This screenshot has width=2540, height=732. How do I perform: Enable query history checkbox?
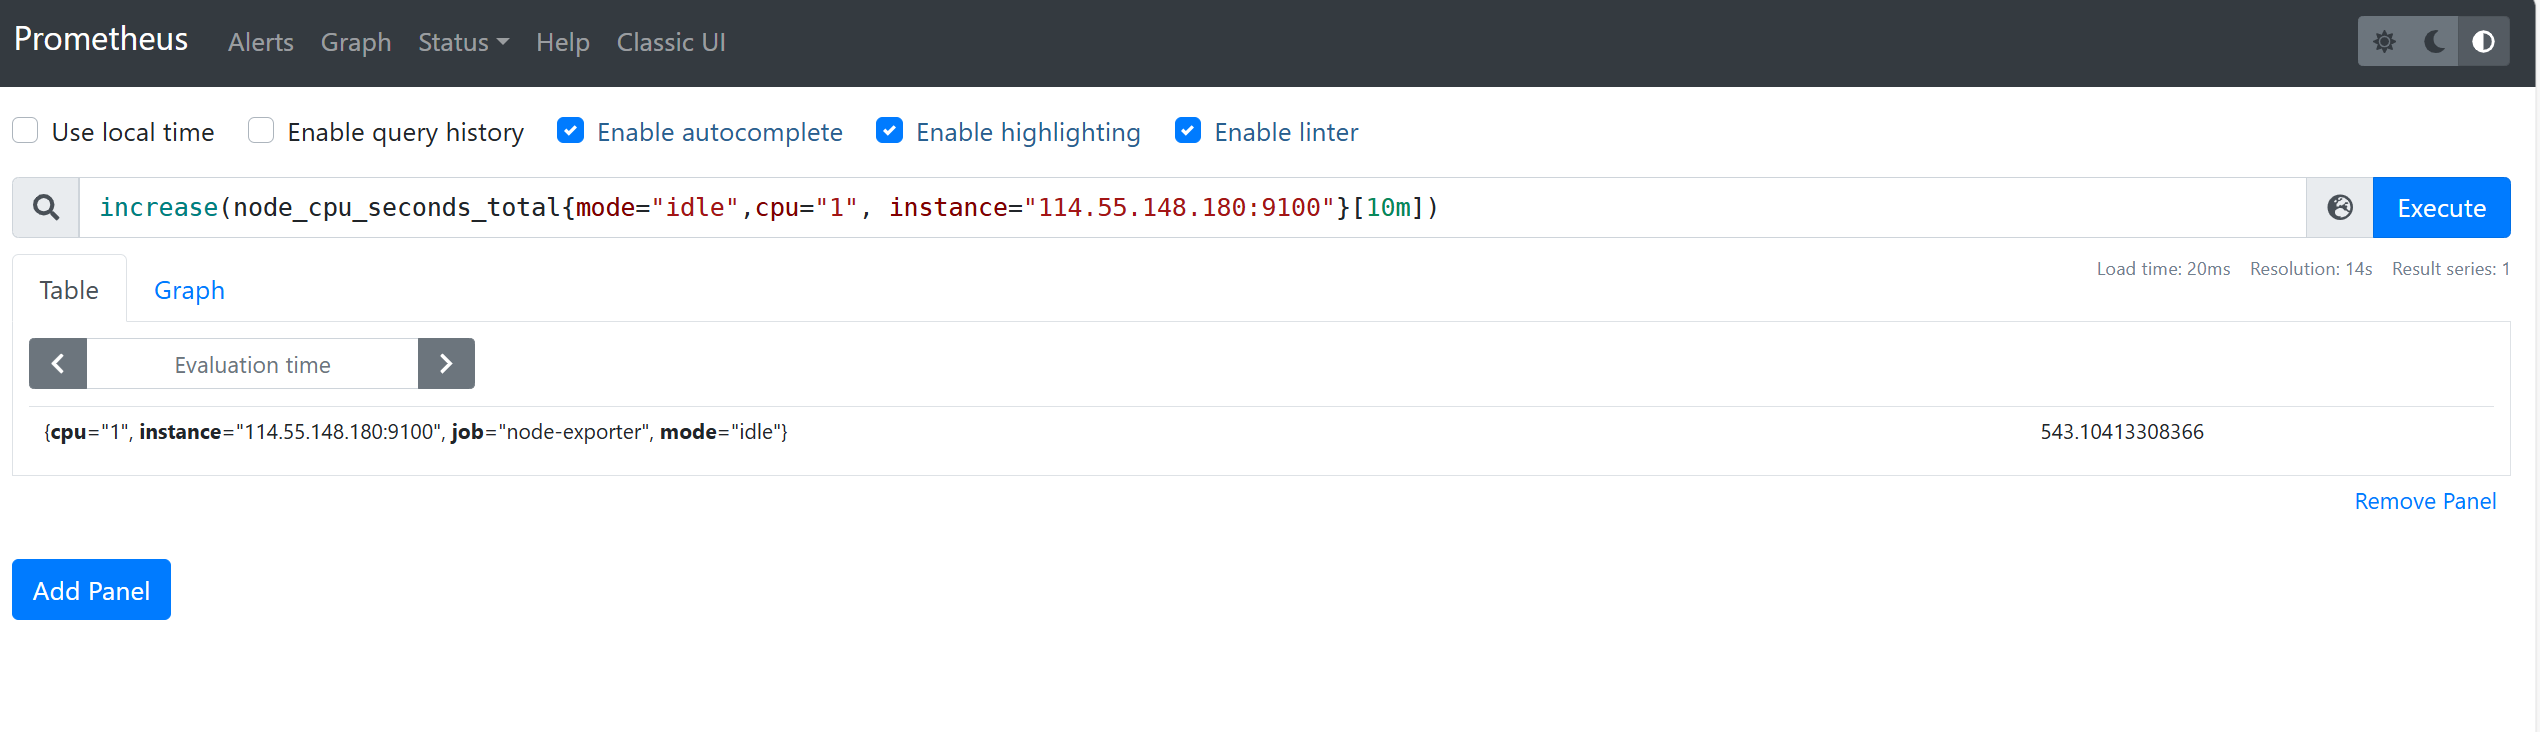(x=261, y=131)
